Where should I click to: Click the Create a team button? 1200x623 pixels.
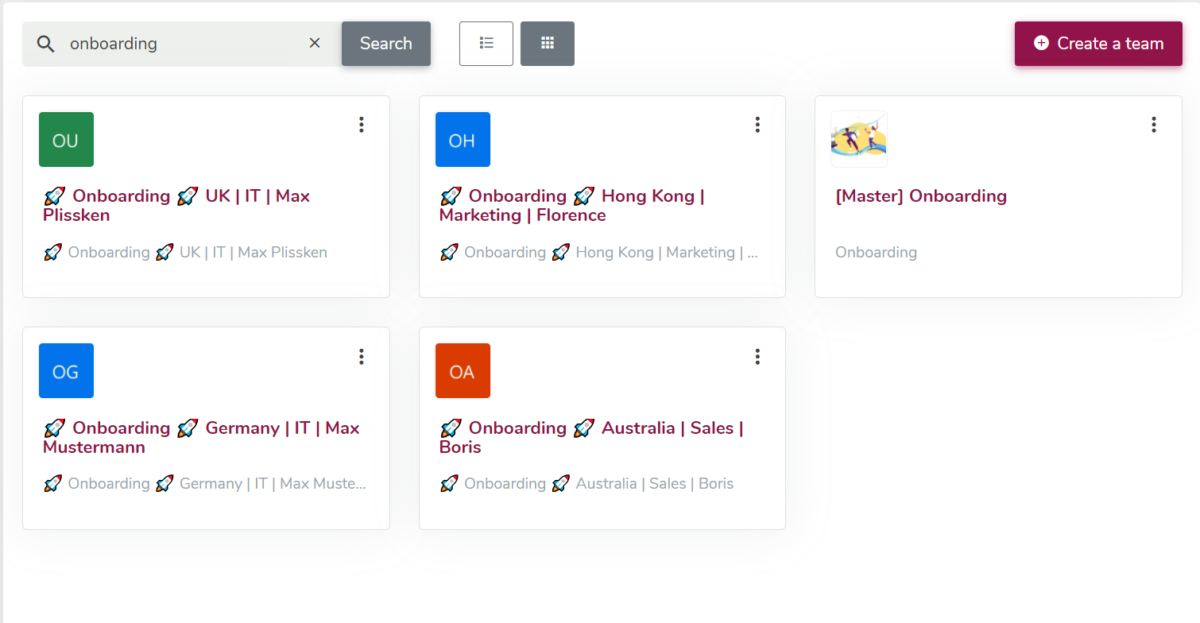click(x=1098, y=43)
